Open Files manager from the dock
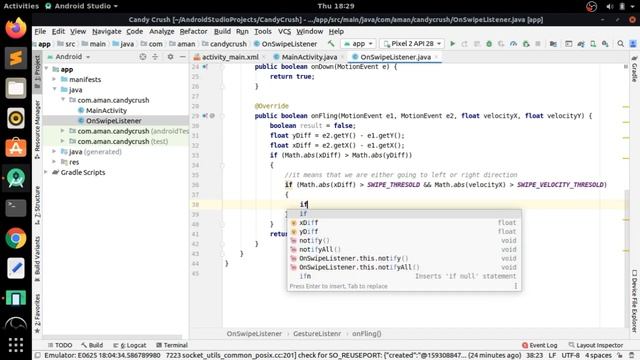The width and height of the screenshot is (640, 360). pyautogui.click(x=16, y=88)
